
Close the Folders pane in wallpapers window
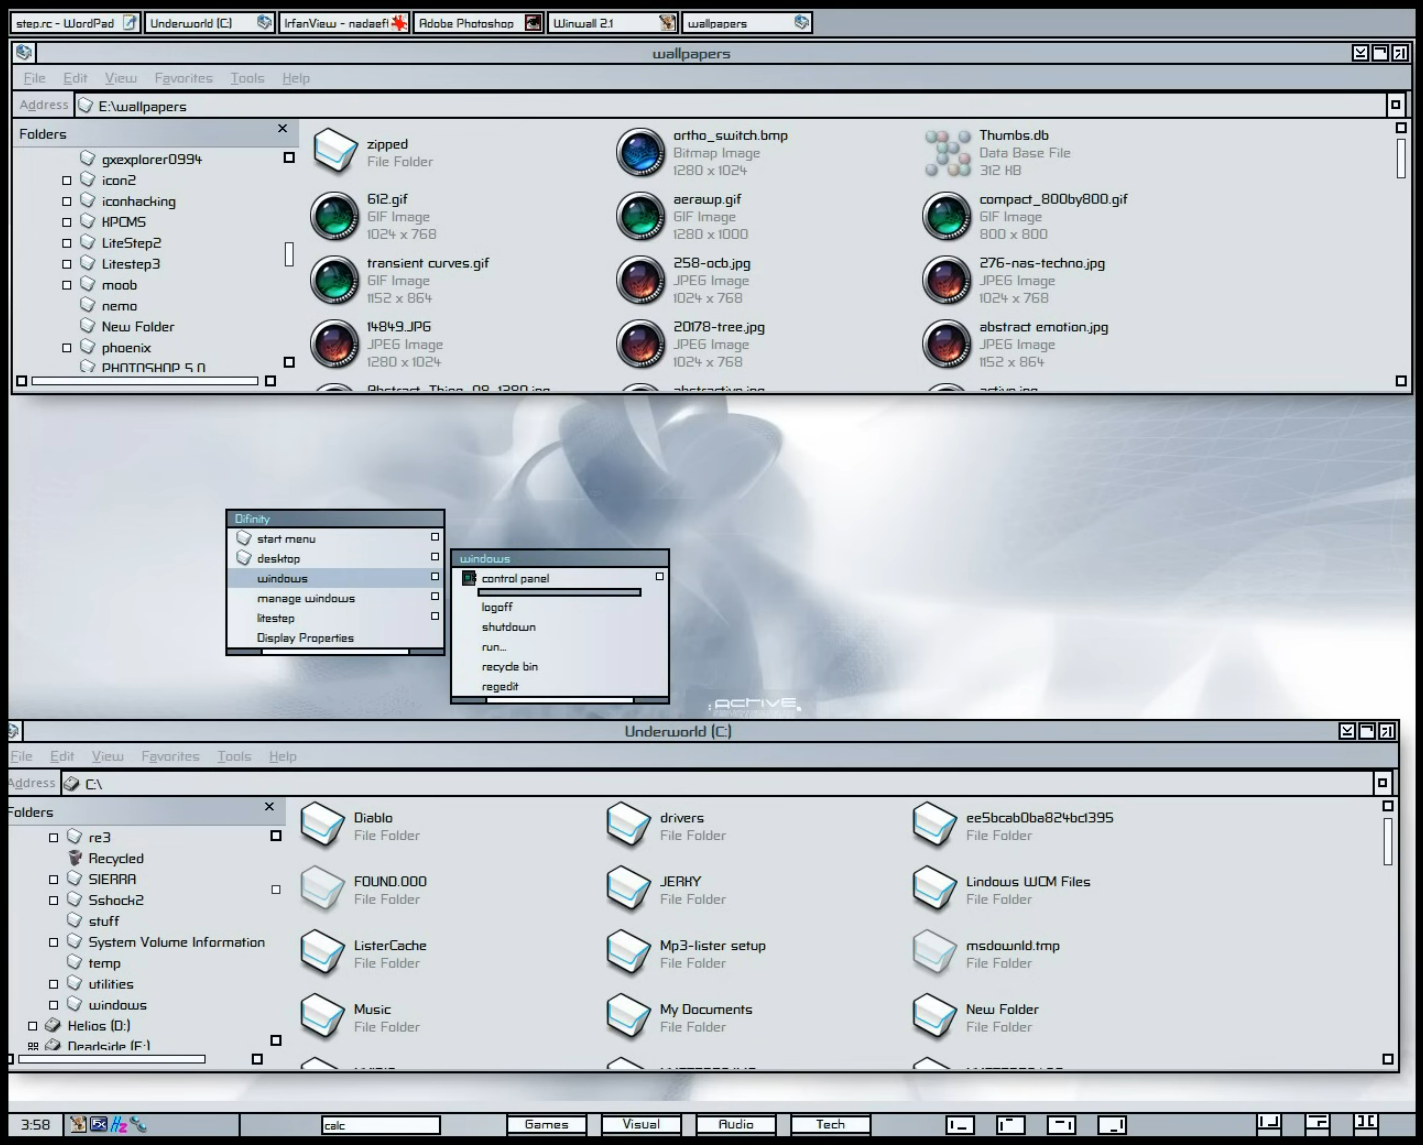coord(282,129)
